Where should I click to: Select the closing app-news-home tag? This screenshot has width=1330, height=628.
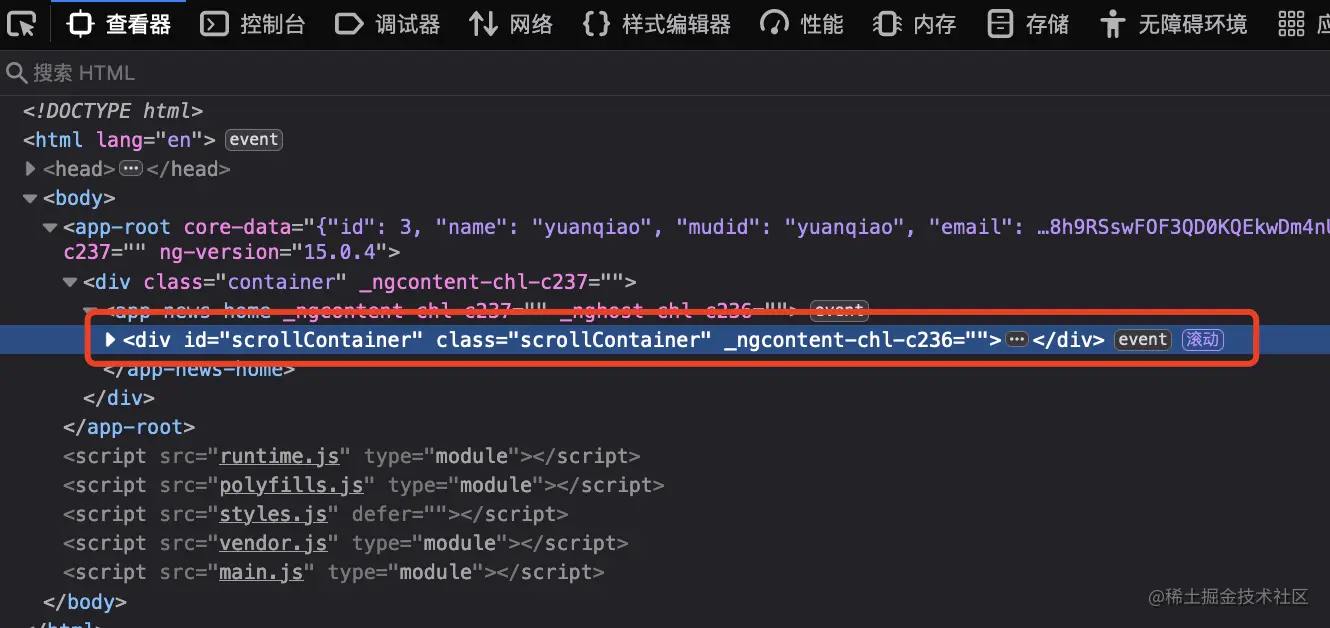pos(199,369)
